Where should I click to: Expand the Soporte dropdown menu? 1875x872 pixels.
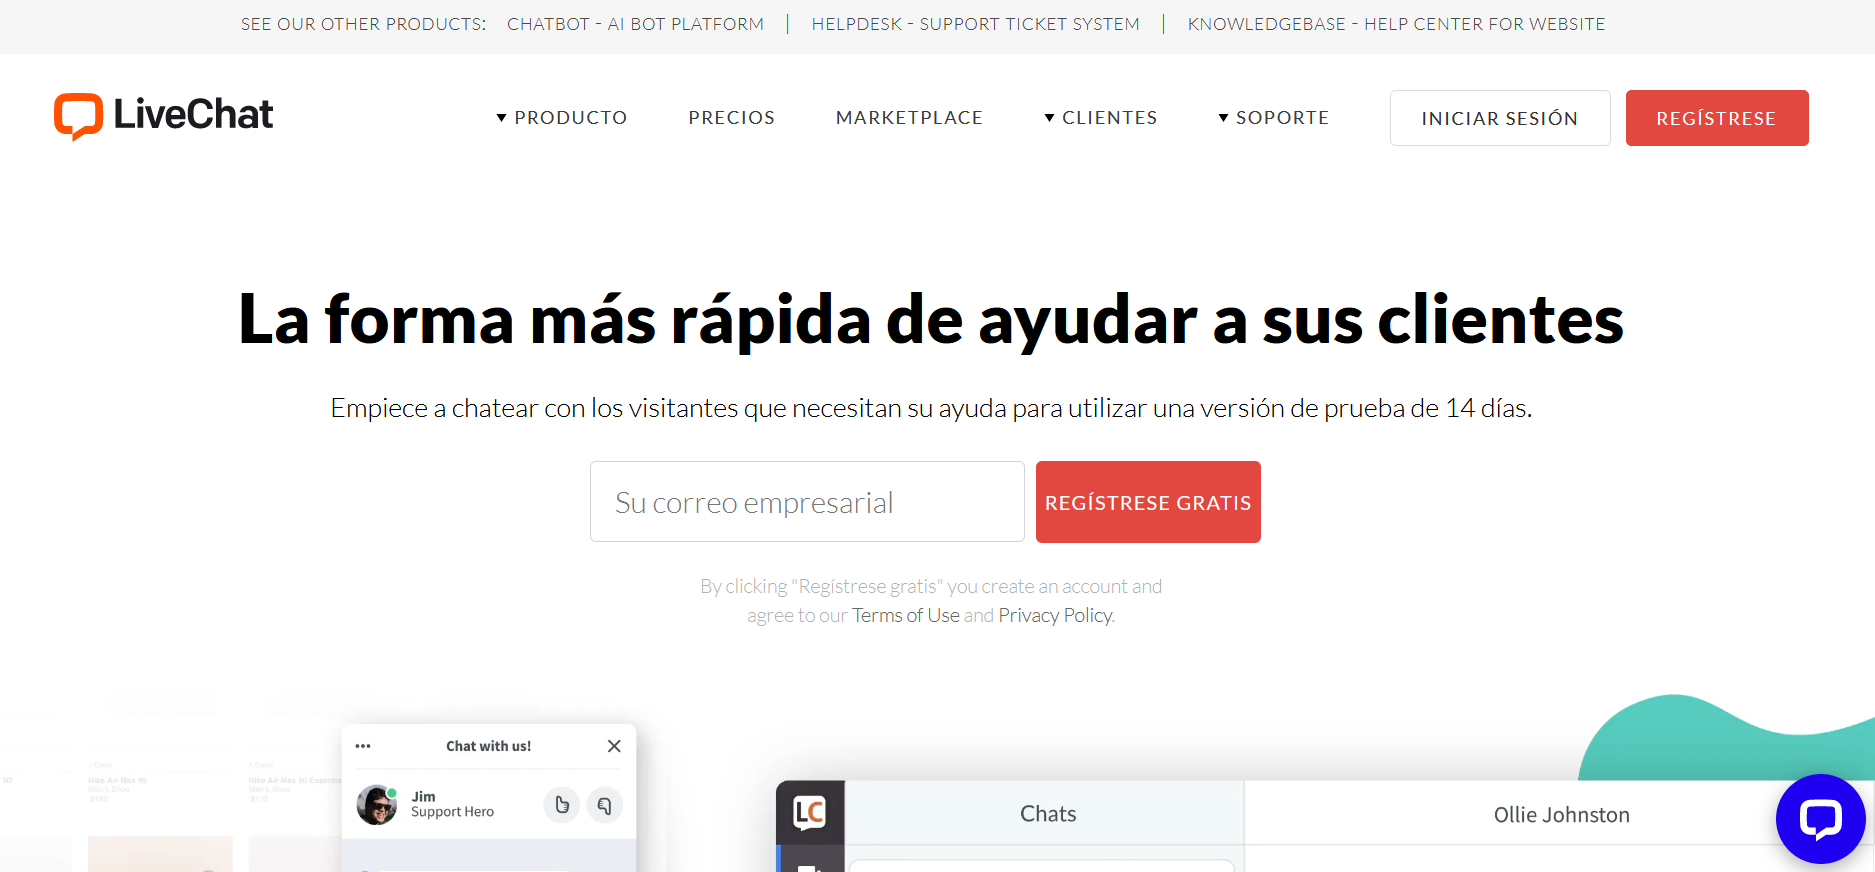click(1273, 118)
